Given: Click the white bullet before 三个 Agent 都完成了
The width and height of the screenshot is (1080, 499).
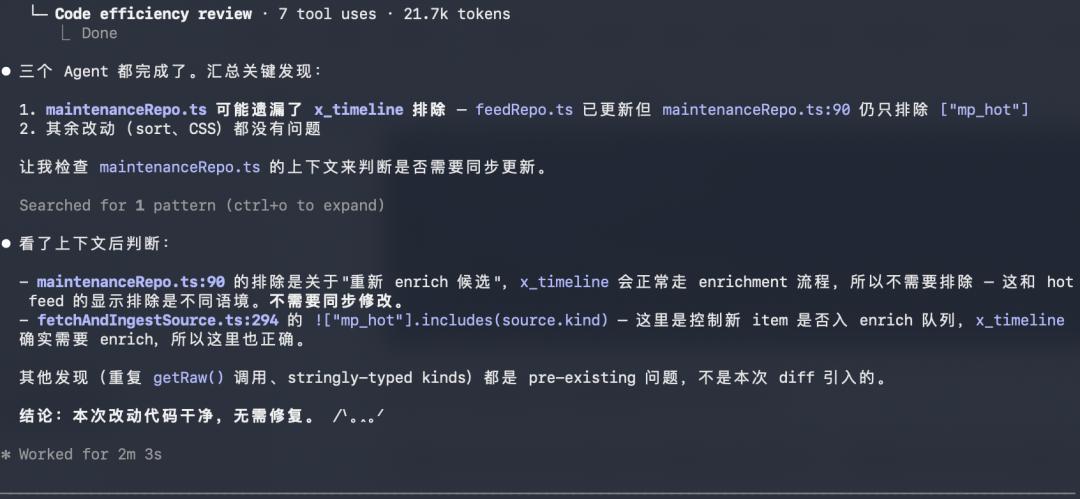Looking at the screenshot, I should coord(7,72).
